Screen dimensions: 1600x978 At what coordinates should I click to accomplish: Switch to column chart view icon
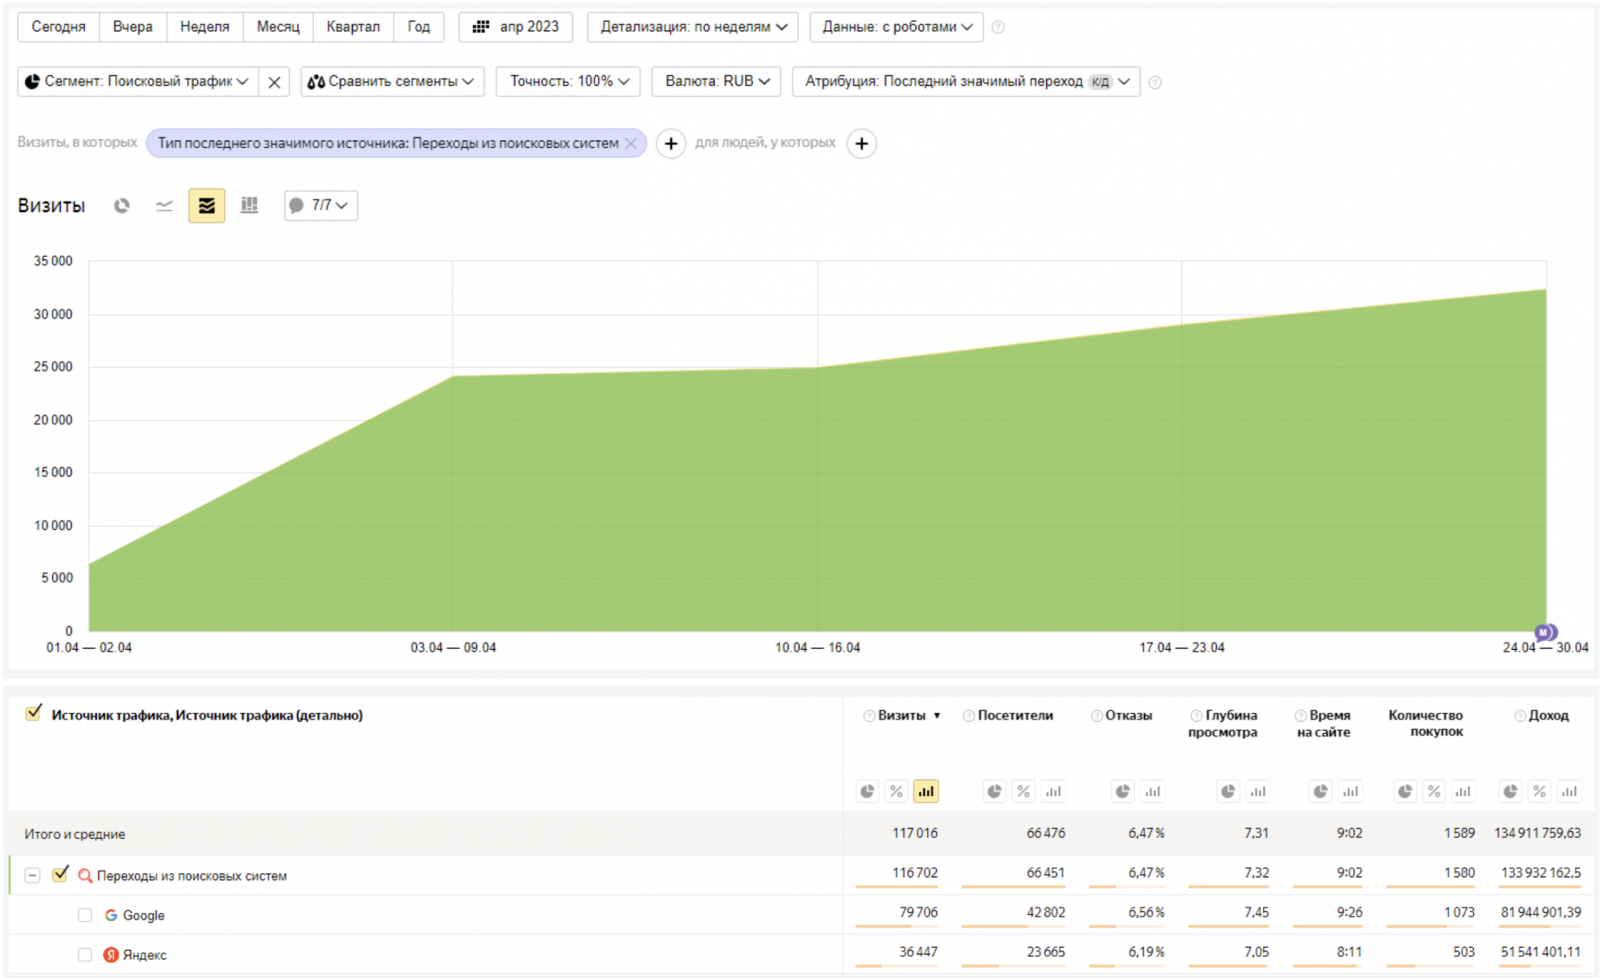click(x=249, y=205)
